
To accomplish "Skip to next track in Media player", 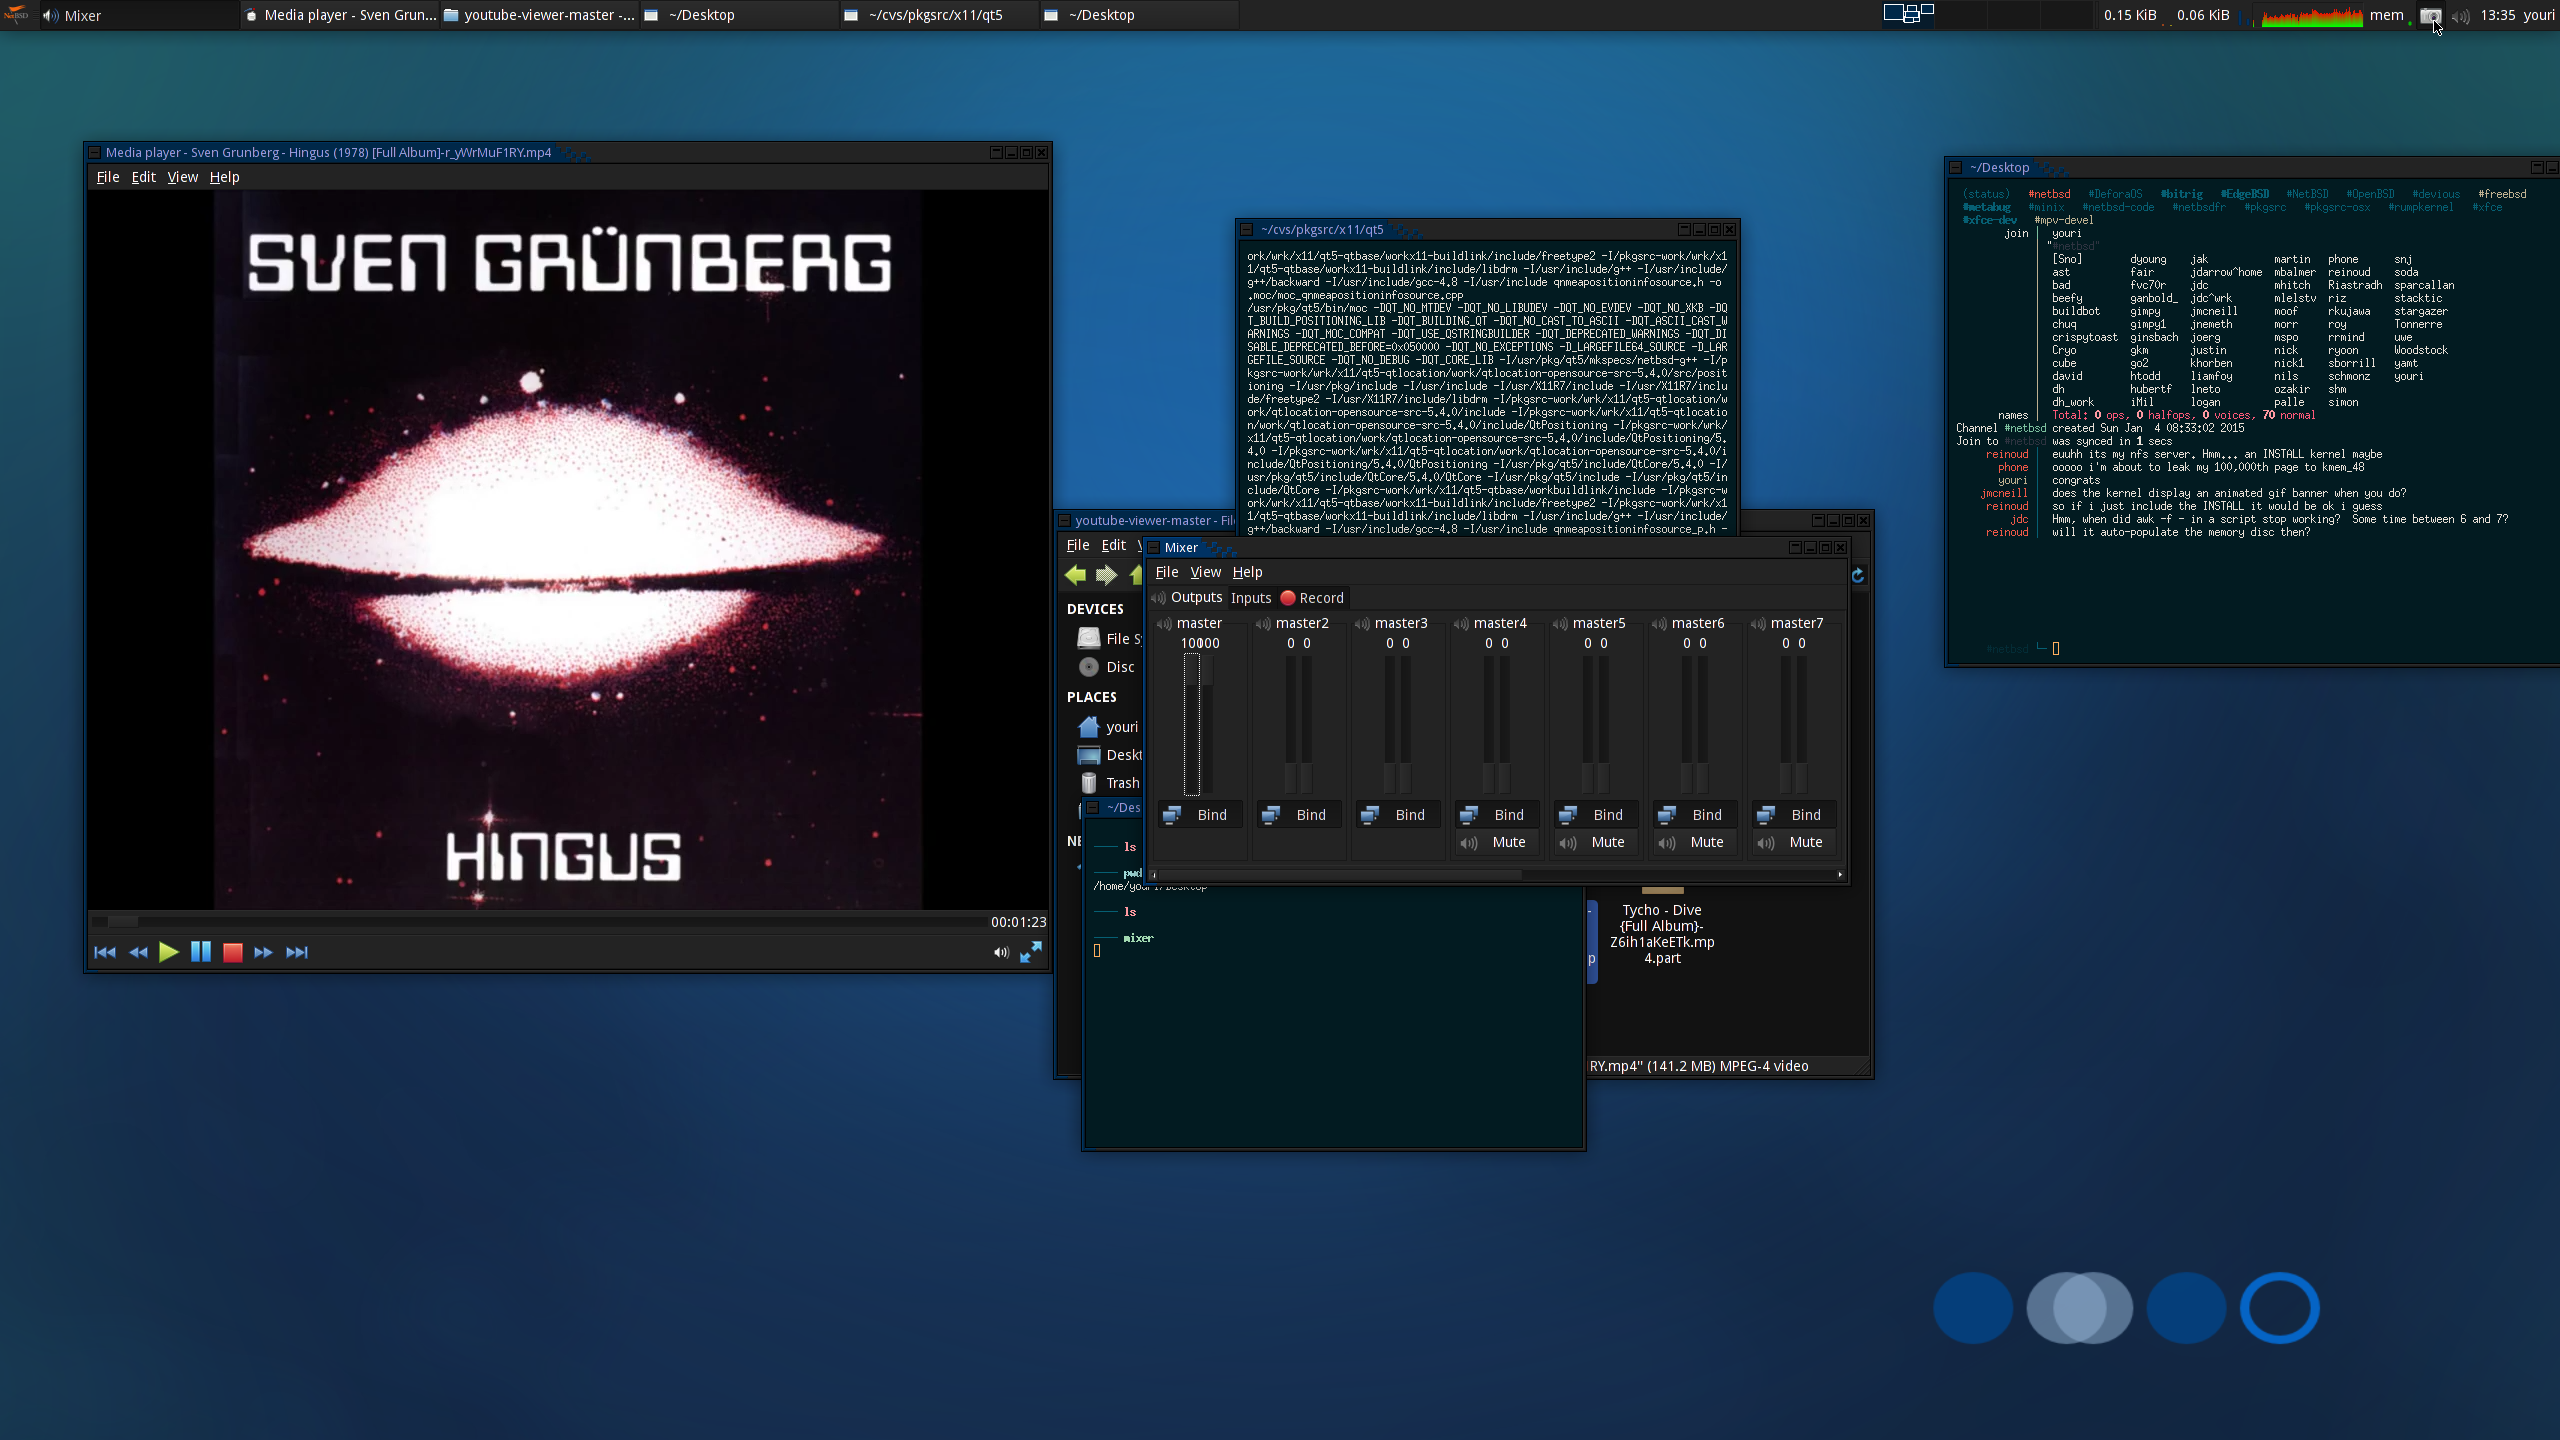I will click(x=297, y=952).
